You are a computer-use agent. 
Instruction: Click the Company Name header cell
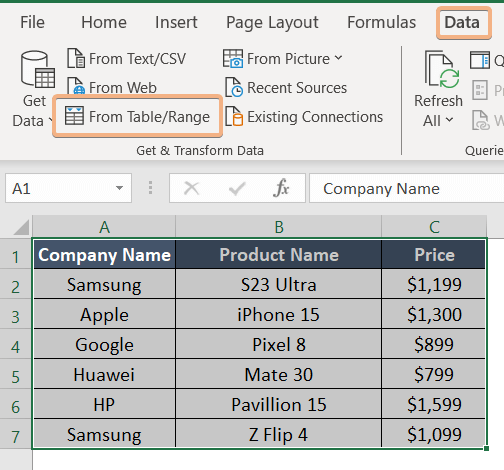point(104,255)
